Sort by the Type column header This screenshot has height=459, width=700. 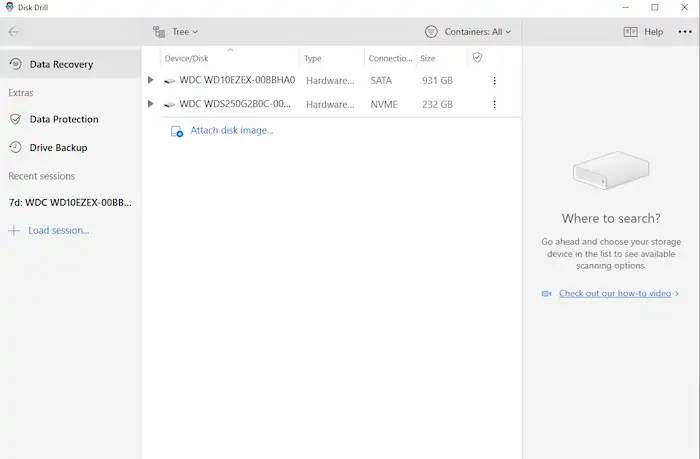pos(312,58)
